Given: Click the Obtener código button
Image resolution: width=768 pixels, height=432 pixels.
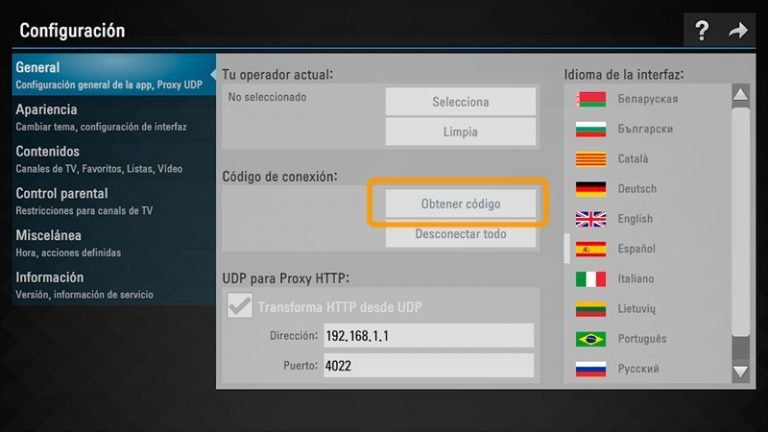Looking at the screenshot, I should 460,203.
